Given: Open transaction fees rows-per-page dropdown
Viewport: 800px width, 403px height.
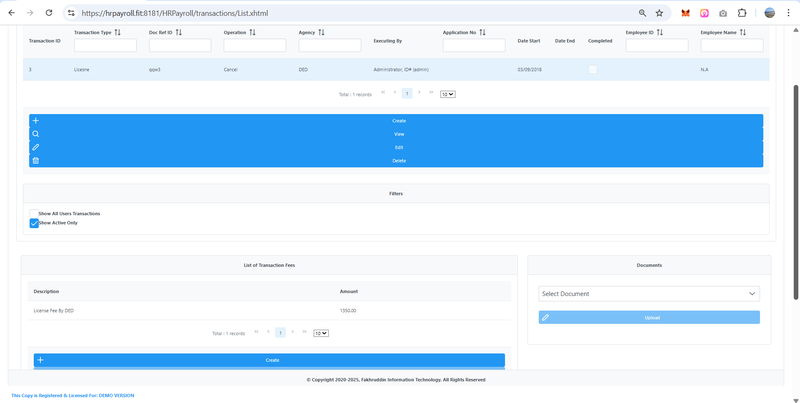Looking at the screenshot, I should [321, 333].
